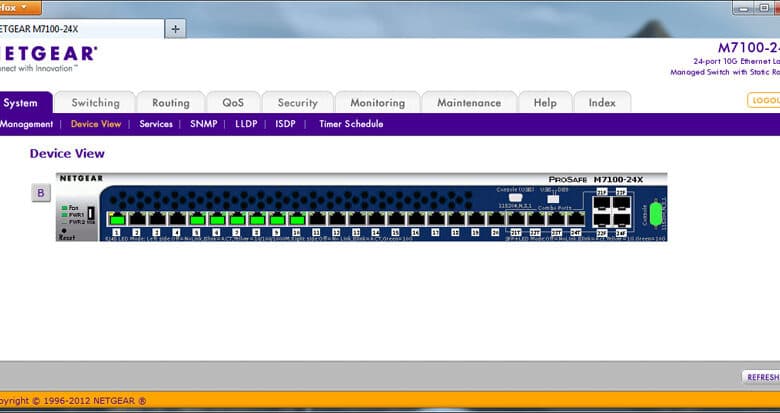Open the Routing tab
780x413 pixels.
point(171,103)
